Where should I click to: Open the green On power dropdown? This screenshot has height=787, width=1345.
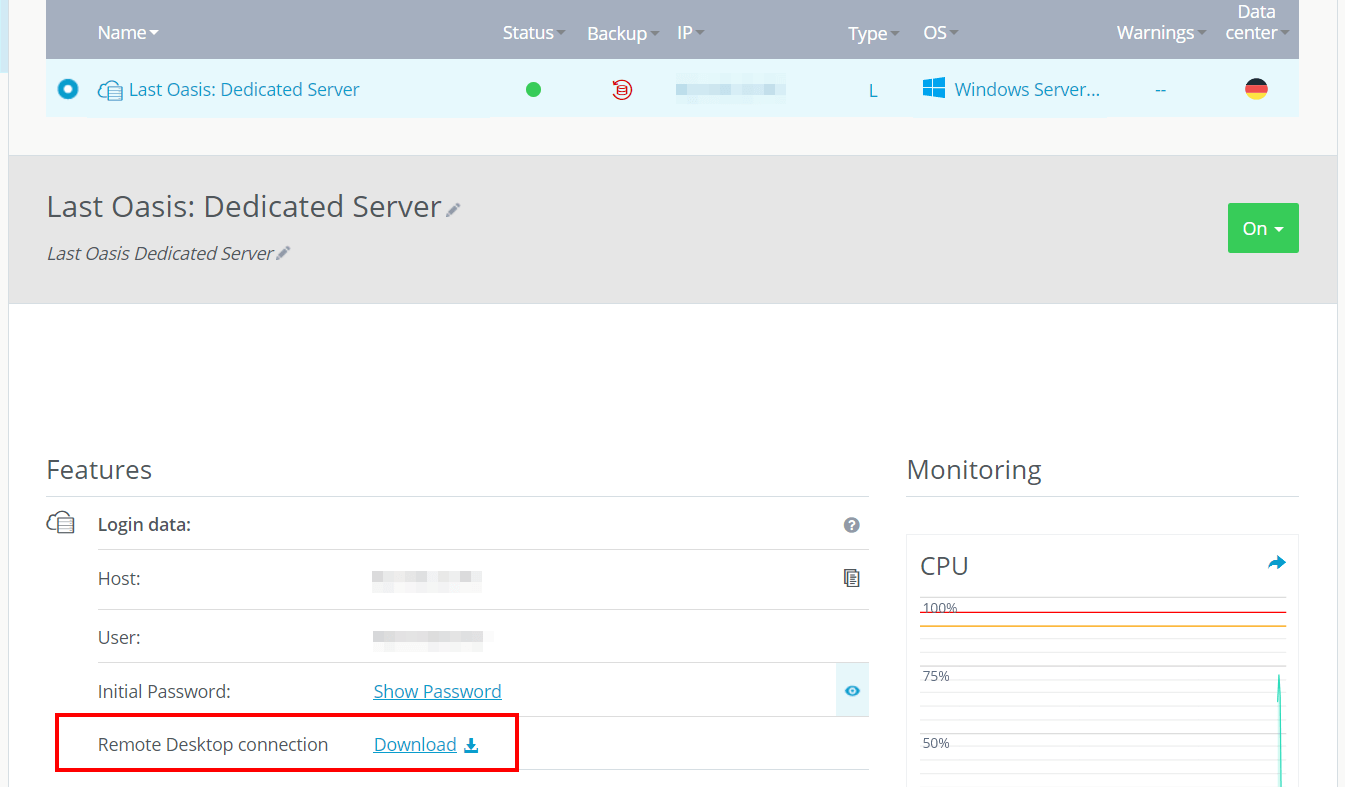(x=1262, y=229)
